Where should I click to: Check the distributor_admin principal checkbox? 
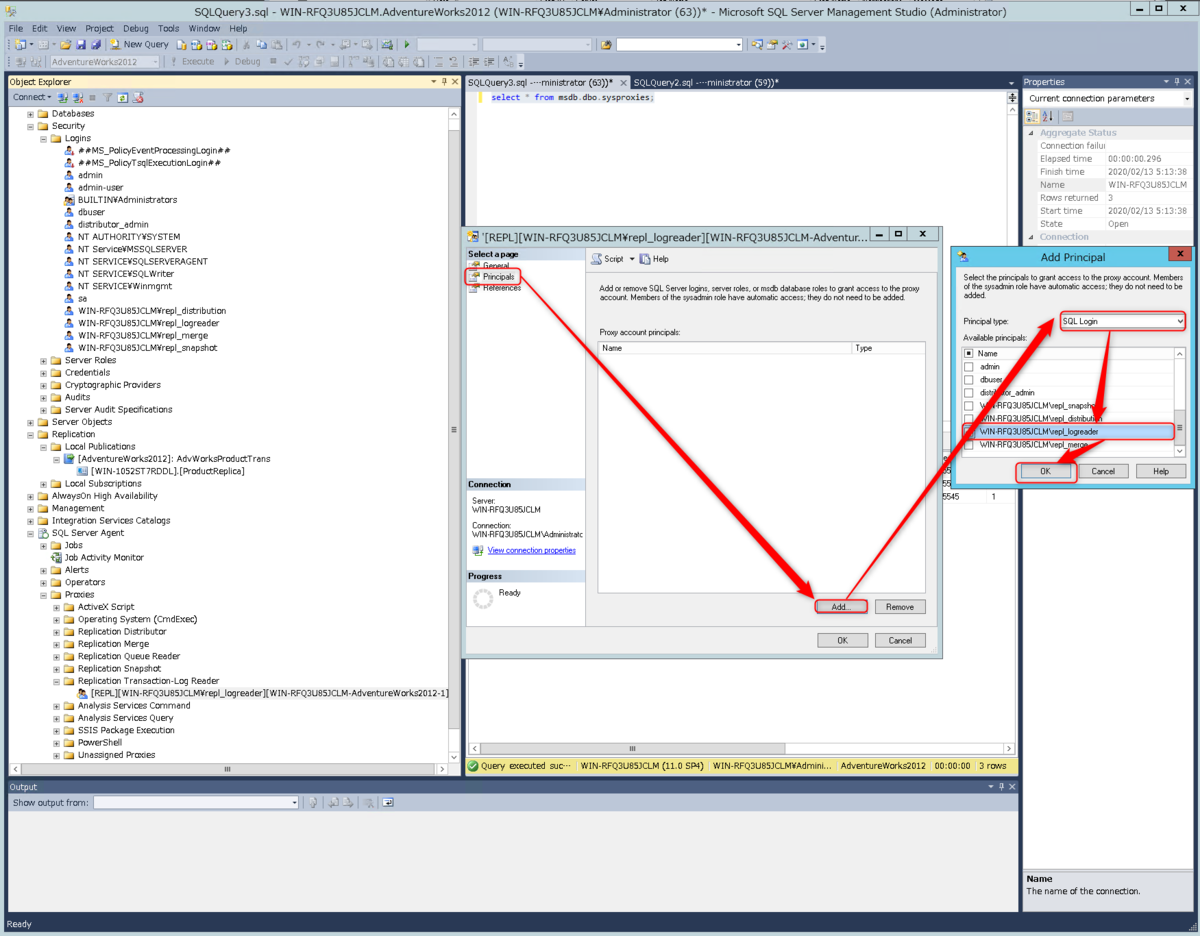968,393
